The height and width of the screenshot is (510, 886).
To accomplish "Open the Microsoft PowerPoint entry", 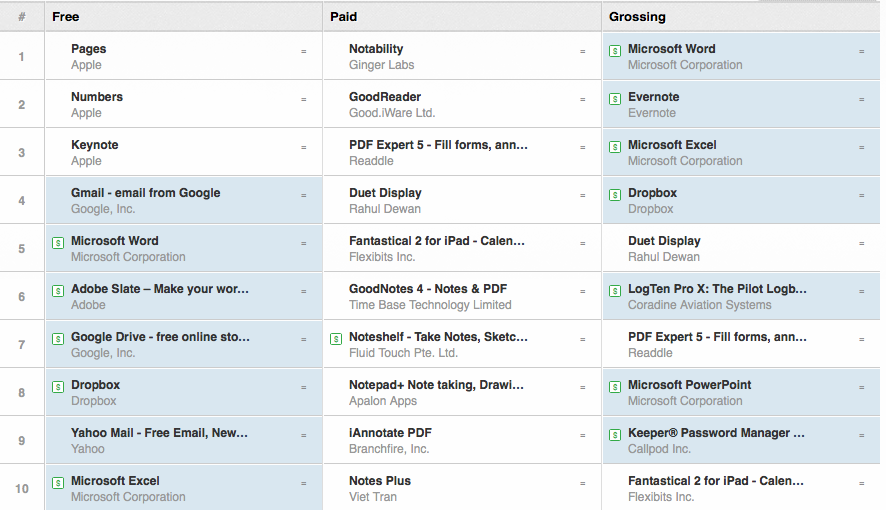I will click(690, 385).
